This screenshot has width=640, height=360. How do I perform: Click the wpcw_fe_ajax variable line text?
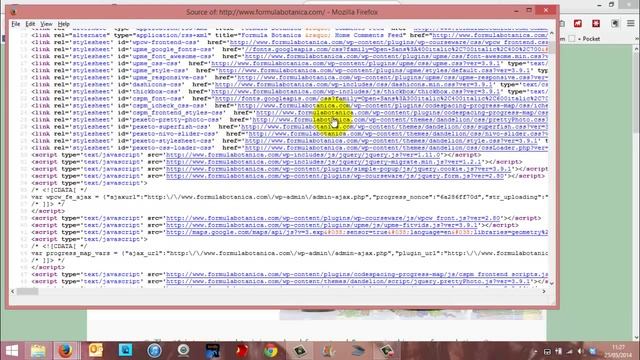289,197
